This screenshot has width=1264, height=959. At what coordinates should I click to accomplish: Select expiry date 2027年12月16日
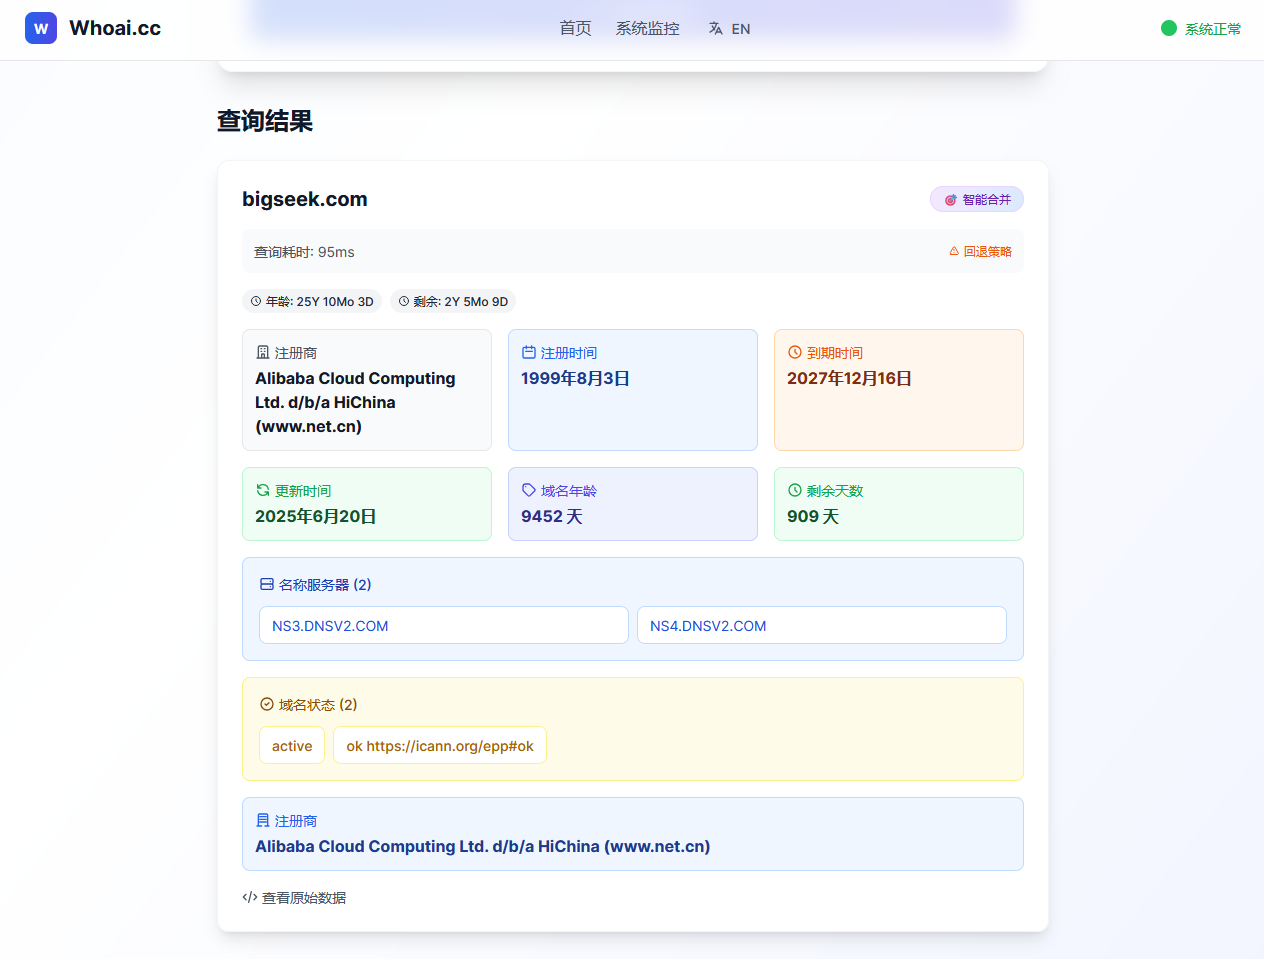point(849,378)
